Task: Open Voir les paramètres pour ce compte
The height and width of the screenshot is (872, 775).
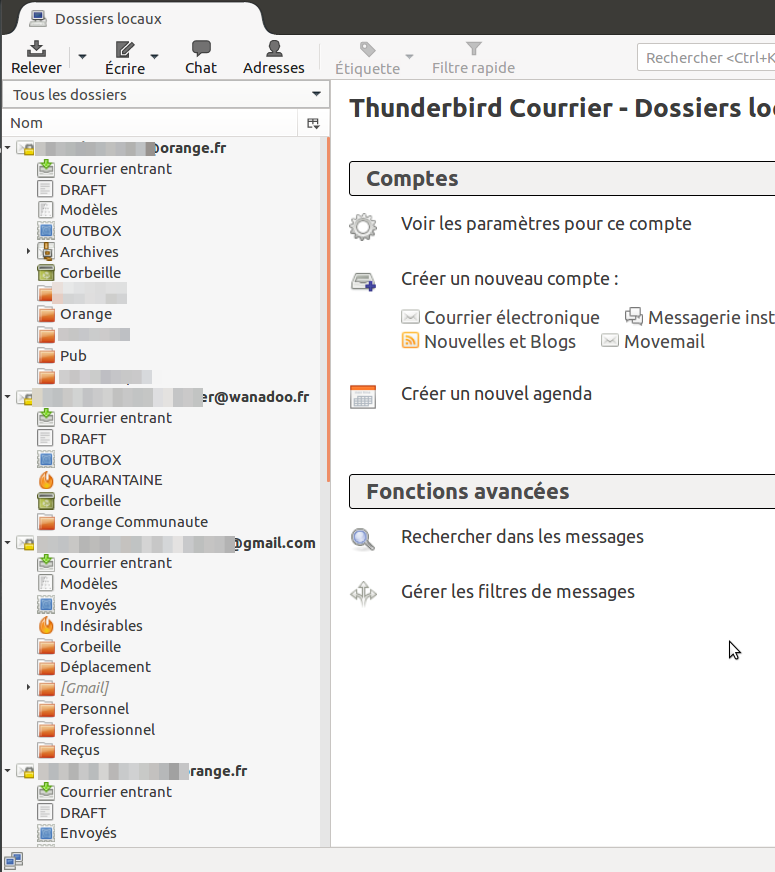Action: point(546,224)
